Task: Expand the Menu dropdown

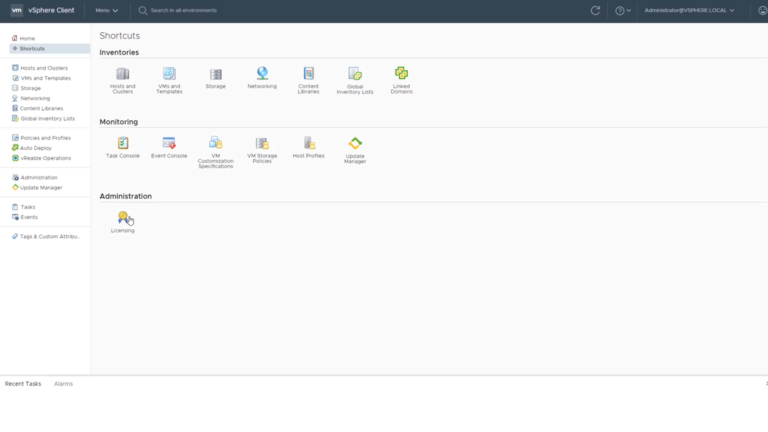Action: (x=106, y=10)
